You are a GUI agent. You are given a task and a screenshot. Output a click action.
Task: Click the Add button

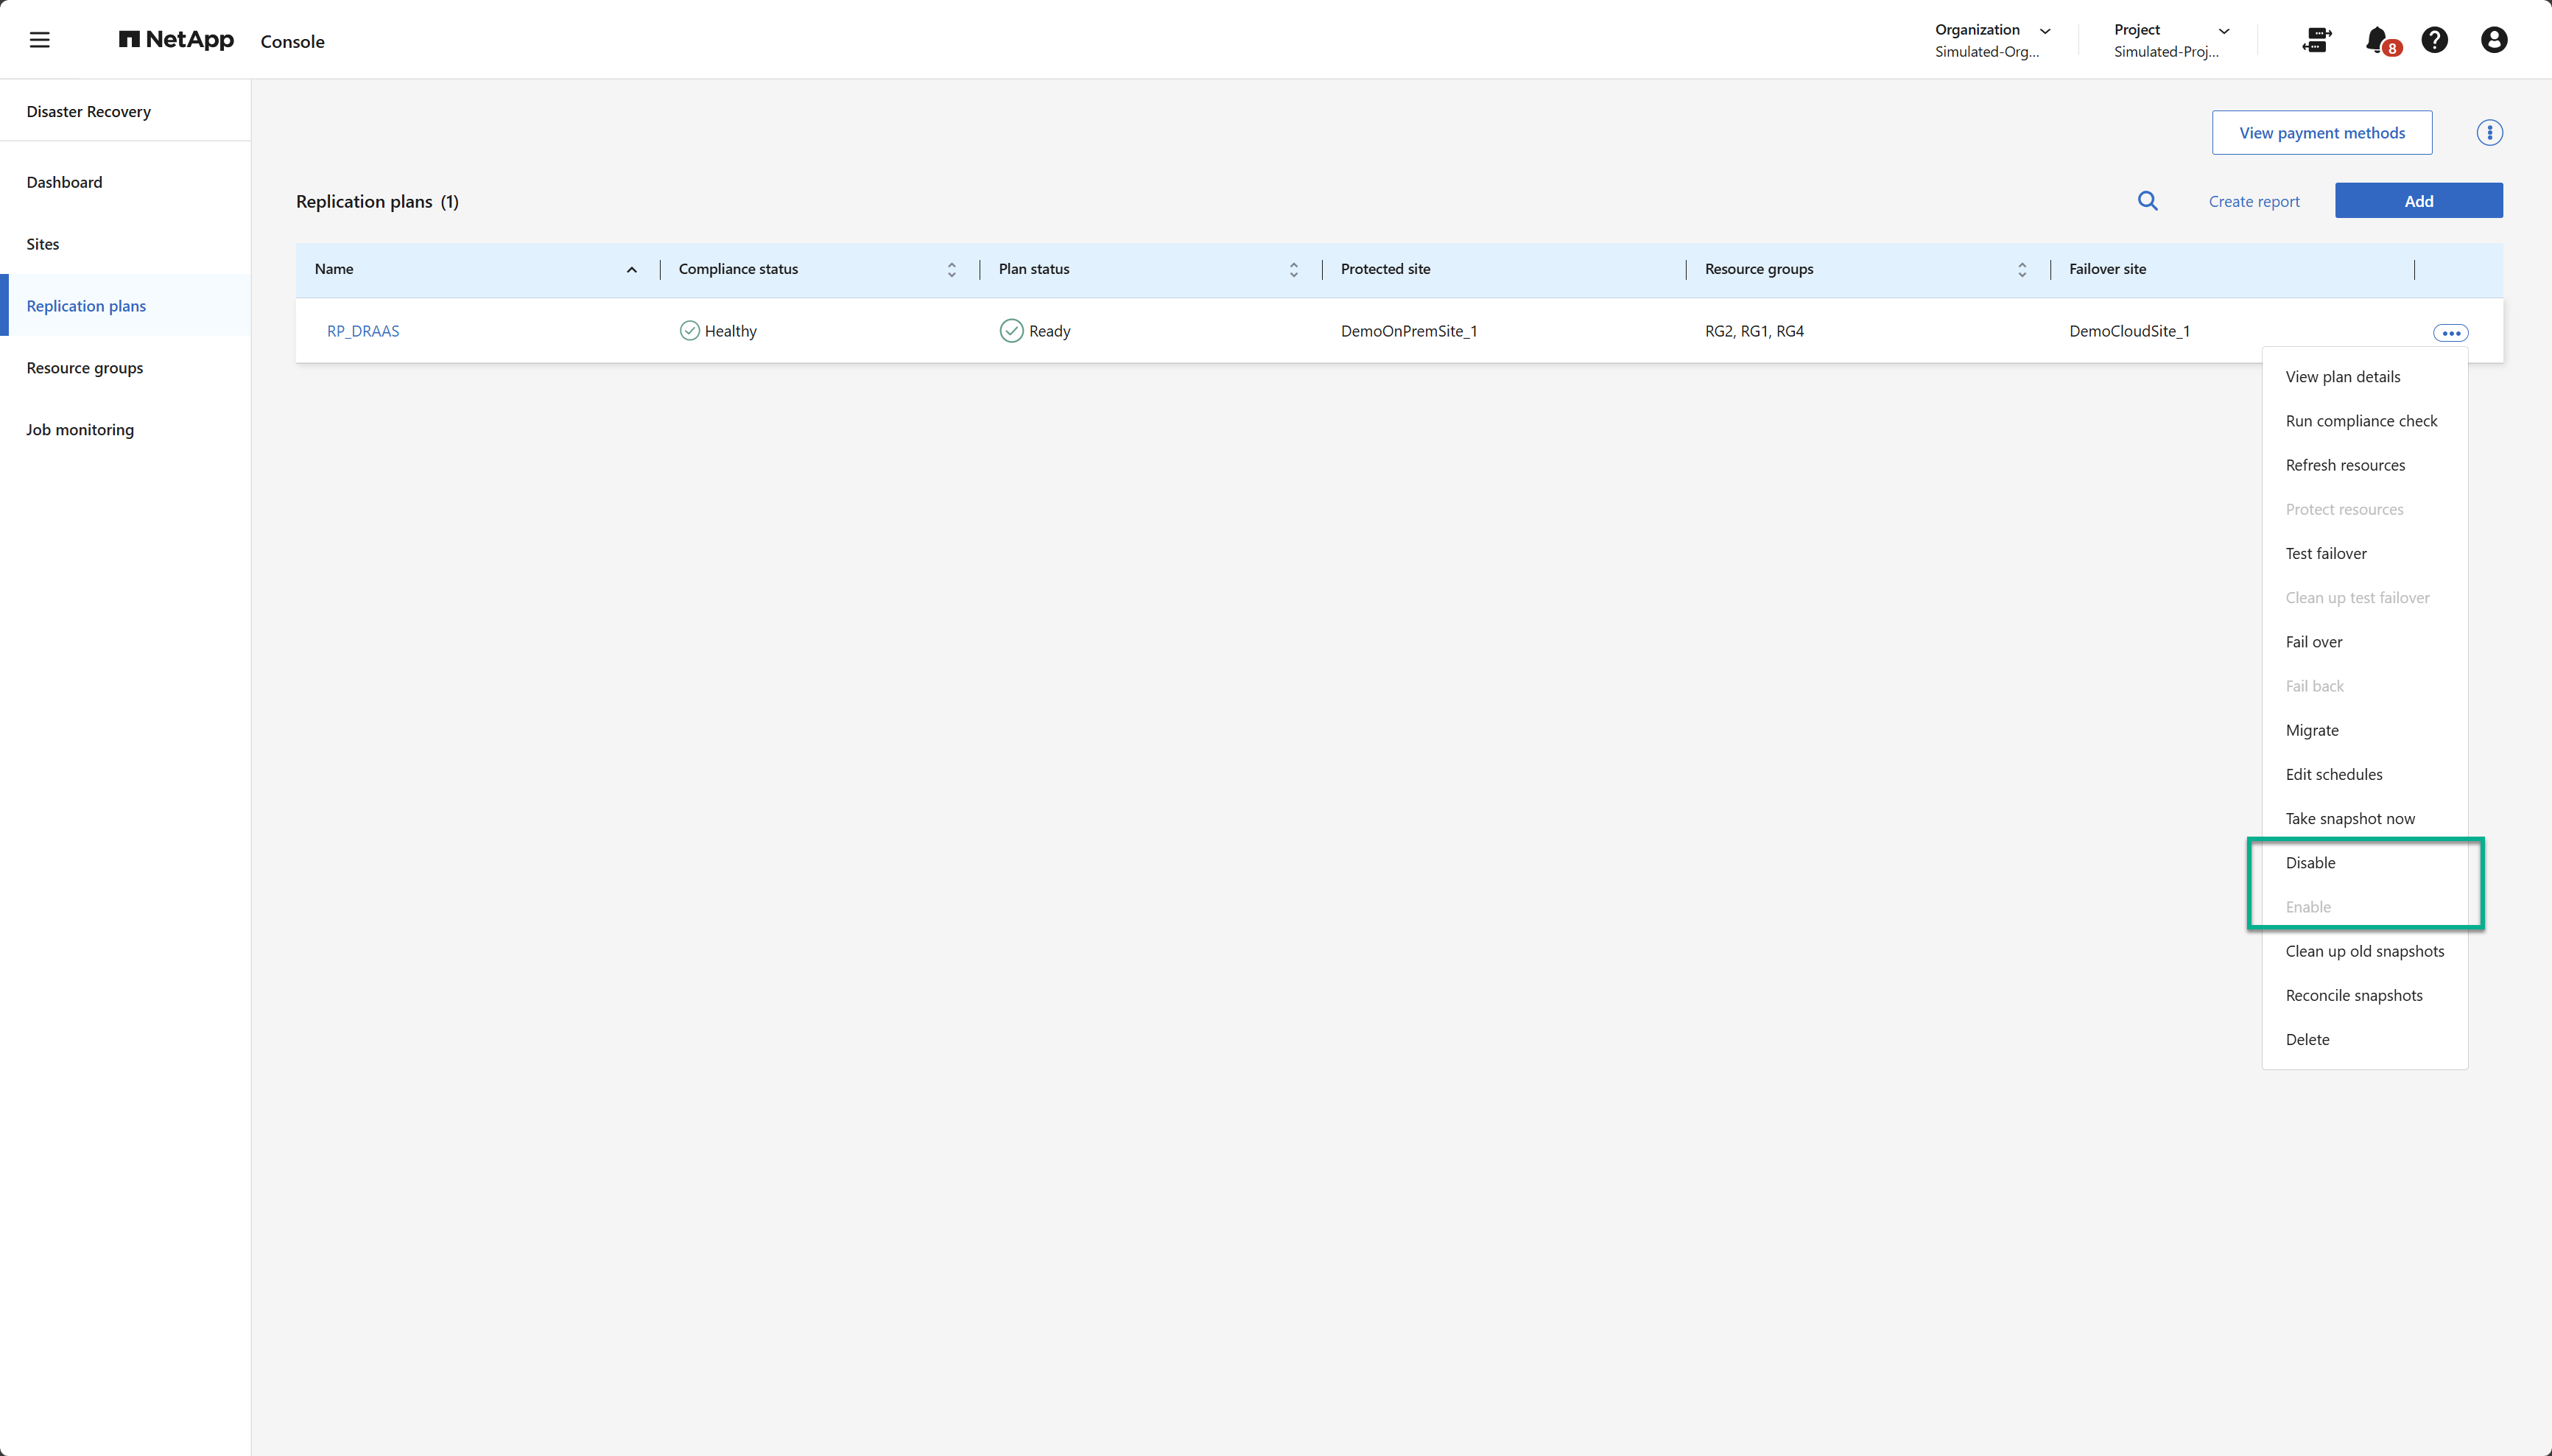pos(2418,201)
